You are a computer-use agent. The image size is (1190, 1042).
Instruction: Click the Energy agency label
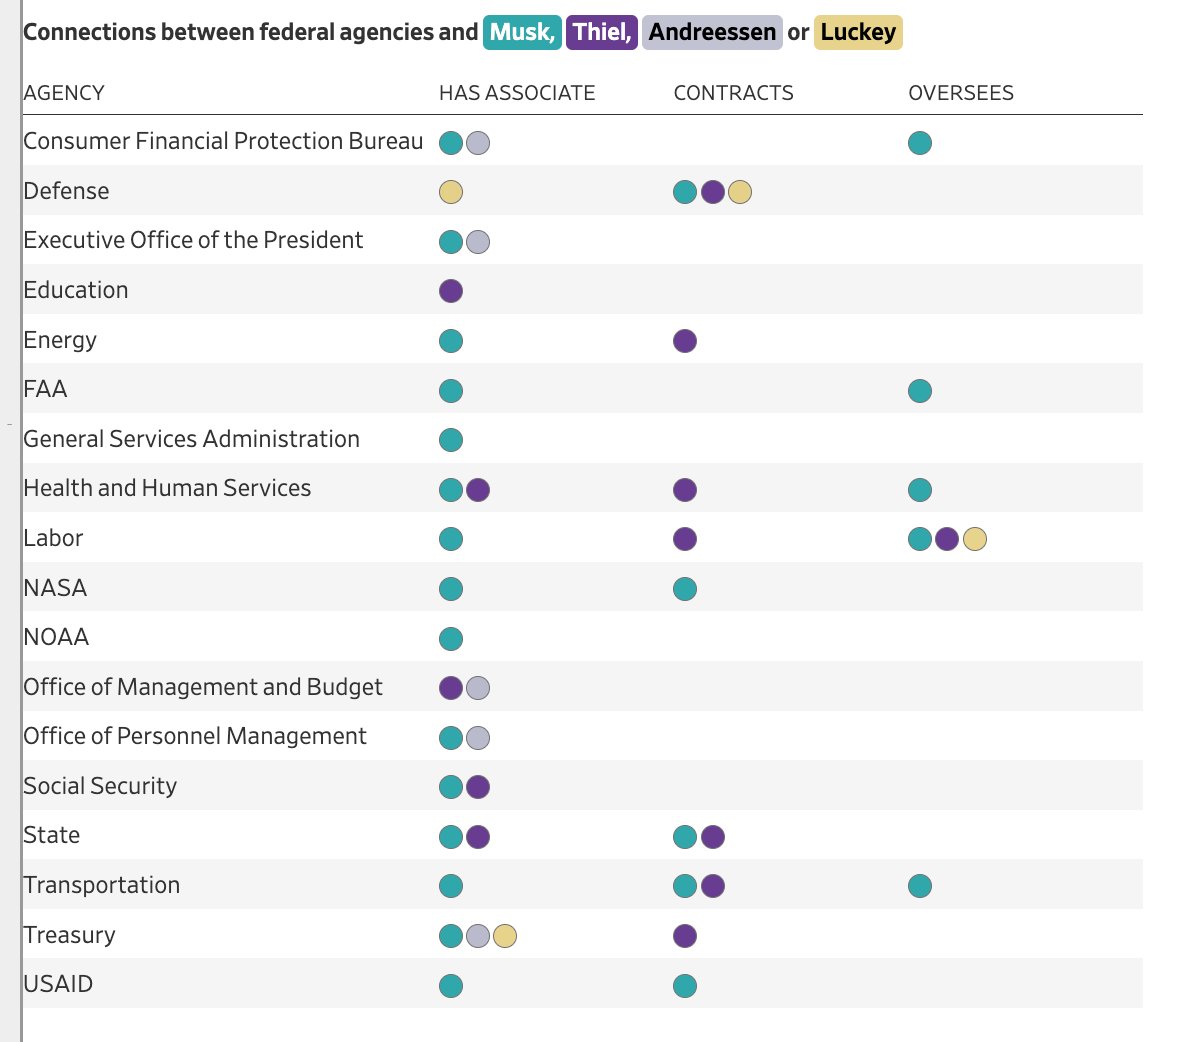click(60, 340)
